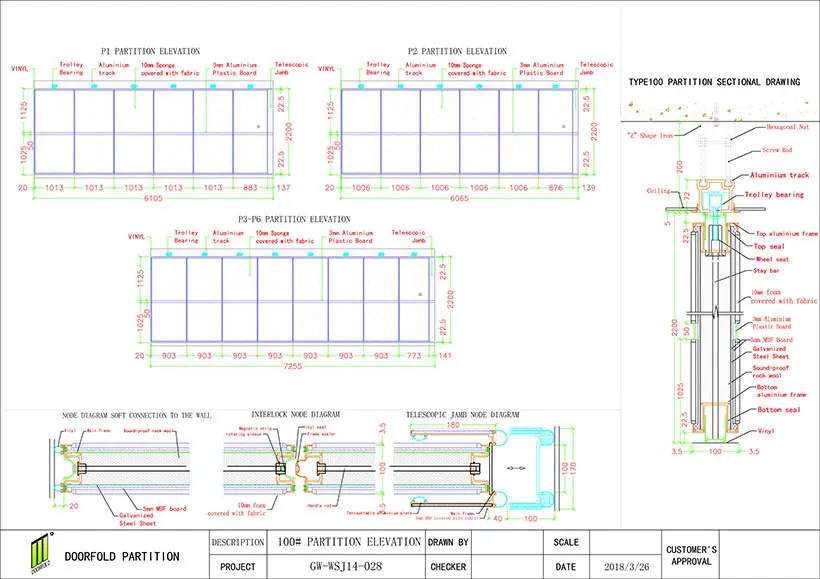Select the Z Shape Iron symbol

click(649, 136)
